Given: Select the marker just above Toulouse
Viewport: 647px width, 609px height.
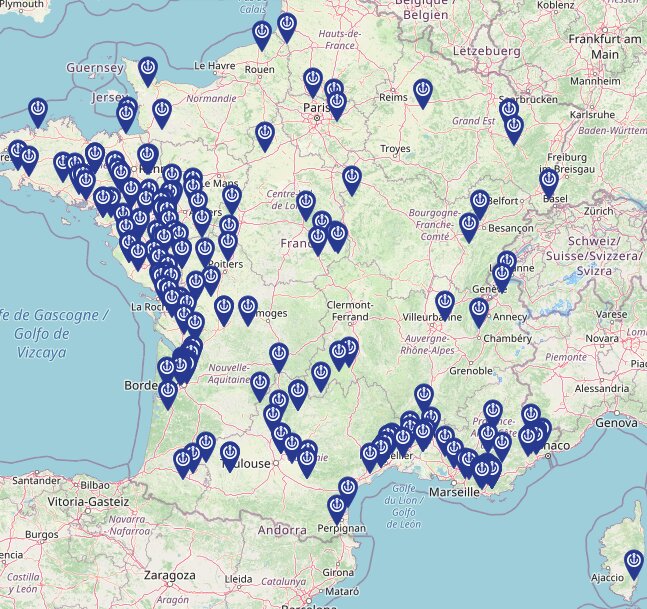Looking at the screenshot, I should pyautogui.click(x=230, y=454).
